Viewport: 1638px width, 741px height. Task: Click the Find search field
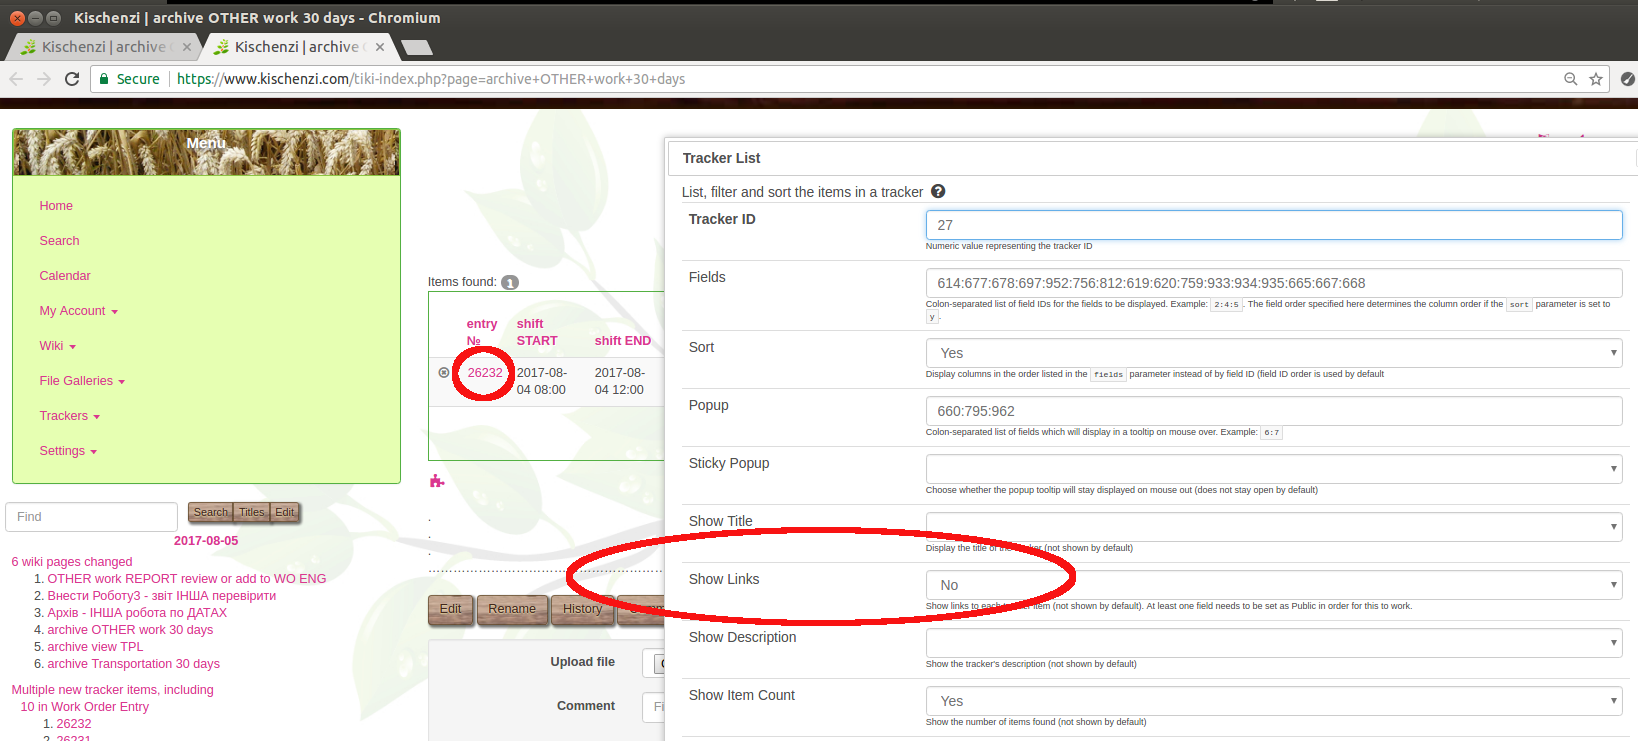pos(91,517)
